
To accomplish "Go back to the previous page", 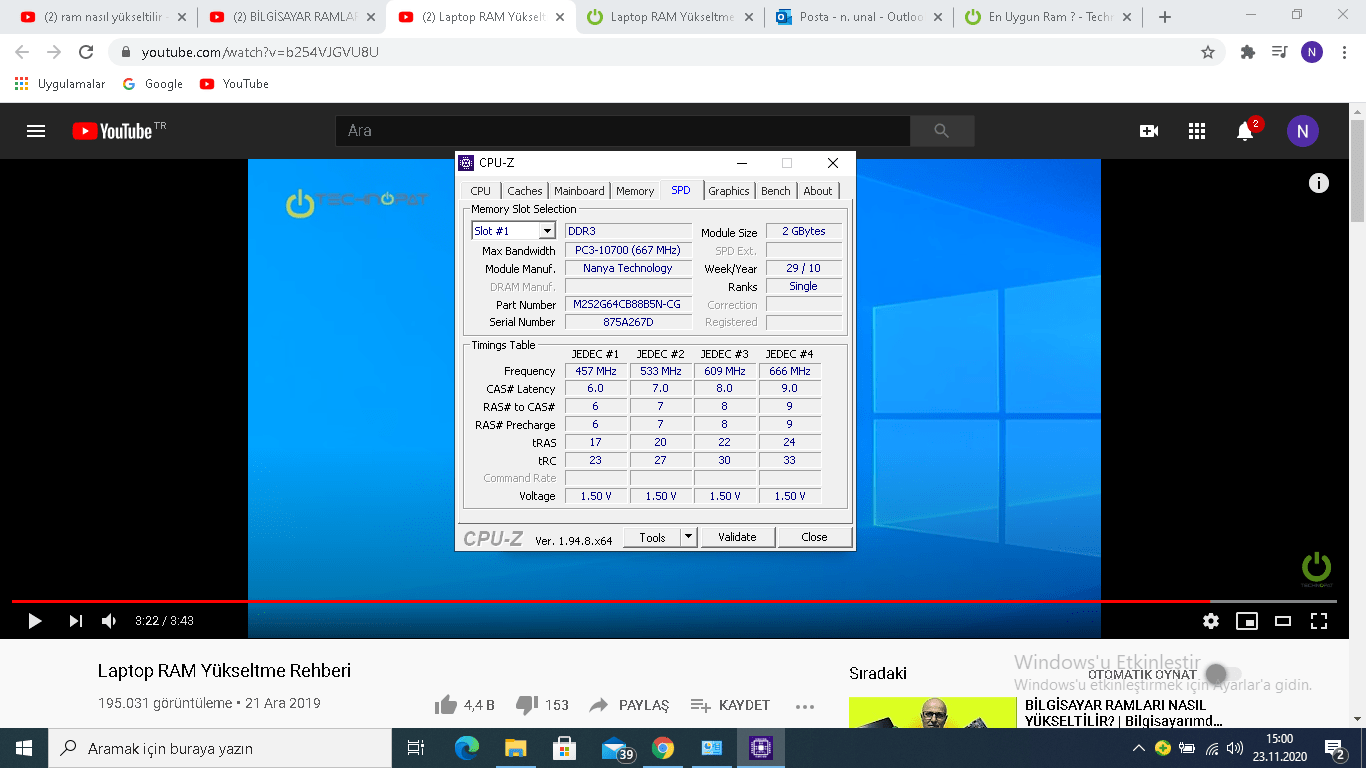I will point(22,52).
